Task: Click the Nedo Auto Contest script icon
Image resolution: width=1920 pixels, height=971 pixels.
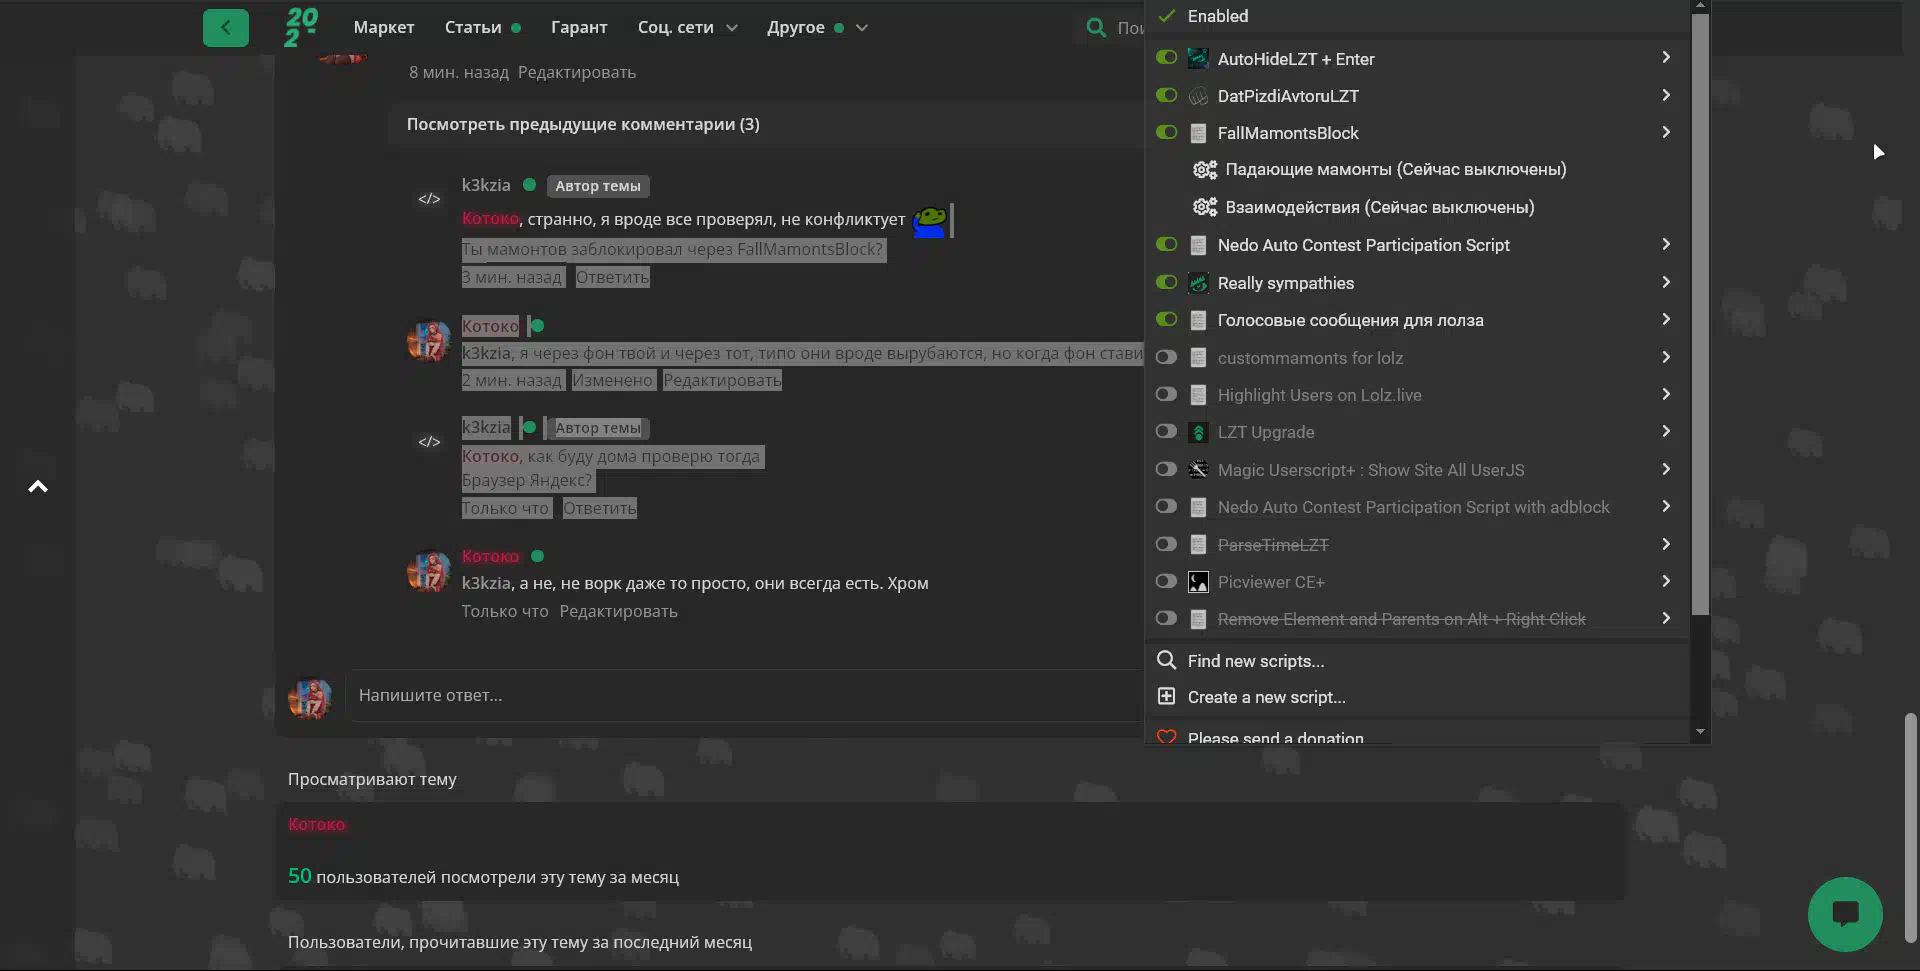Action: (1198, 245)
